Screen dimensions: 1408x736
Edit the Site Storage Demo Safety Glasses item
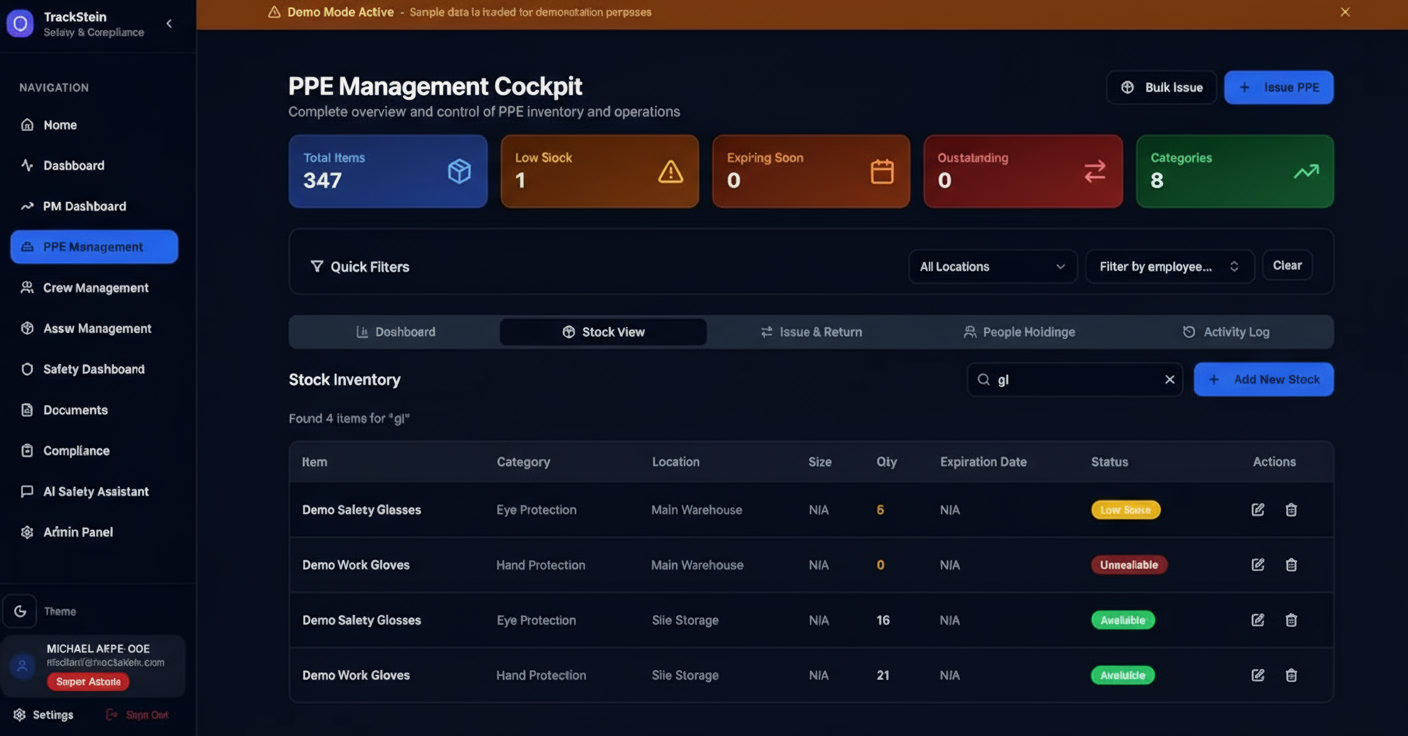click(x=1258, y=620)
